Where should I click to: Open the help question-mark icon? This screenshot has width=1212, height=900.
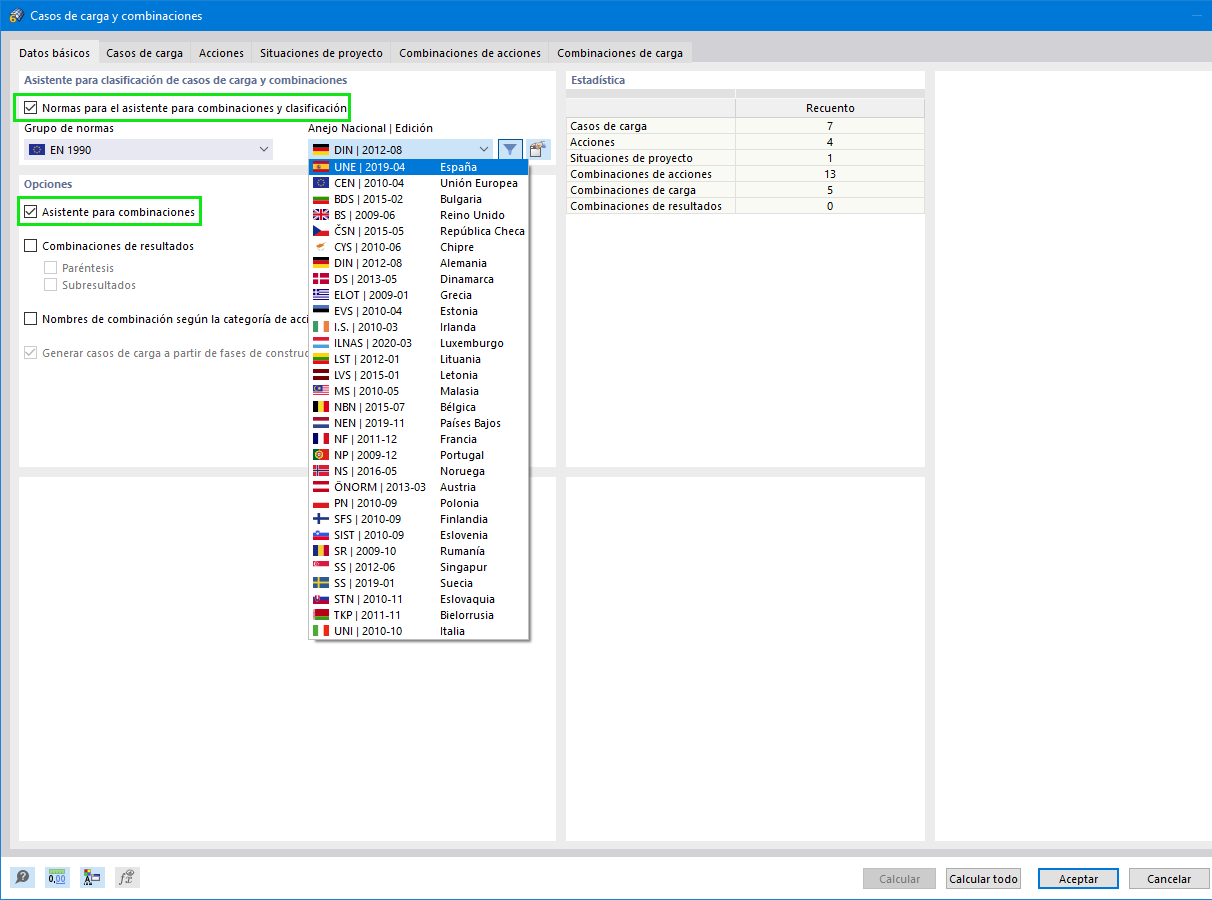(x=22, y=877)
